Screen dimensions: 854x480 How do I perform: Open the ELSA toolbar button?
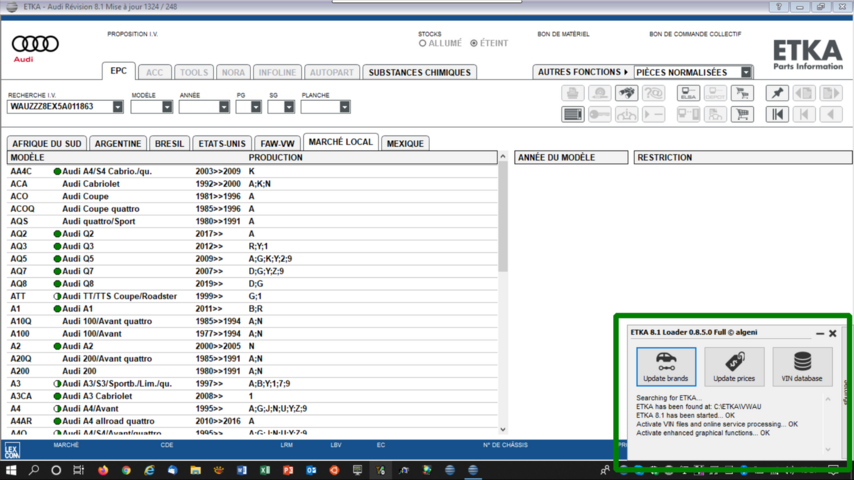(688, 93)
